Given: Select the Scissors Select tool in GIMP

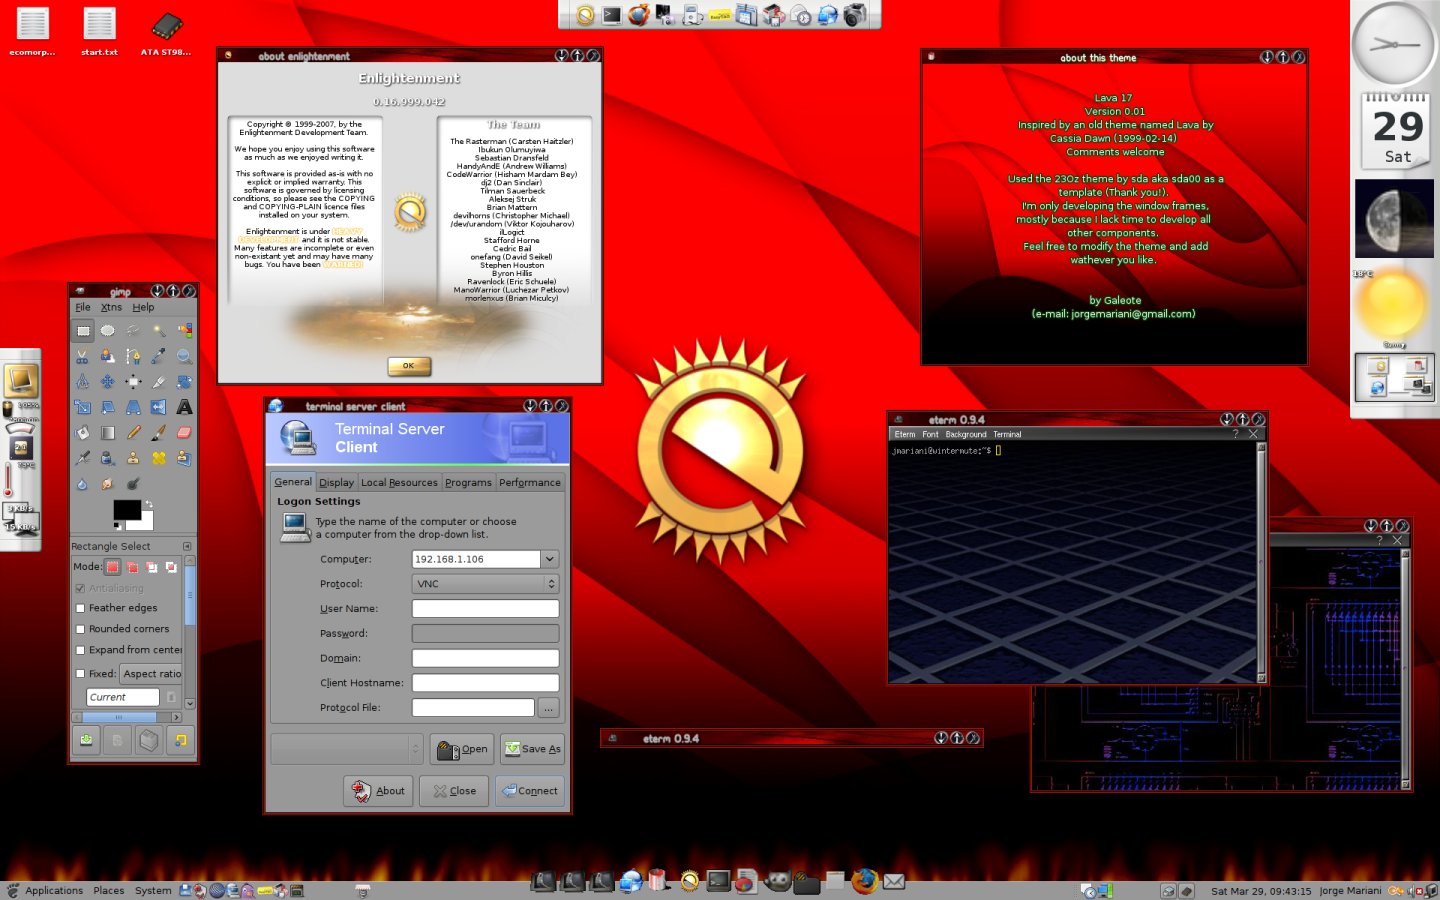Looking at the screenshot, I should (83, 356).
